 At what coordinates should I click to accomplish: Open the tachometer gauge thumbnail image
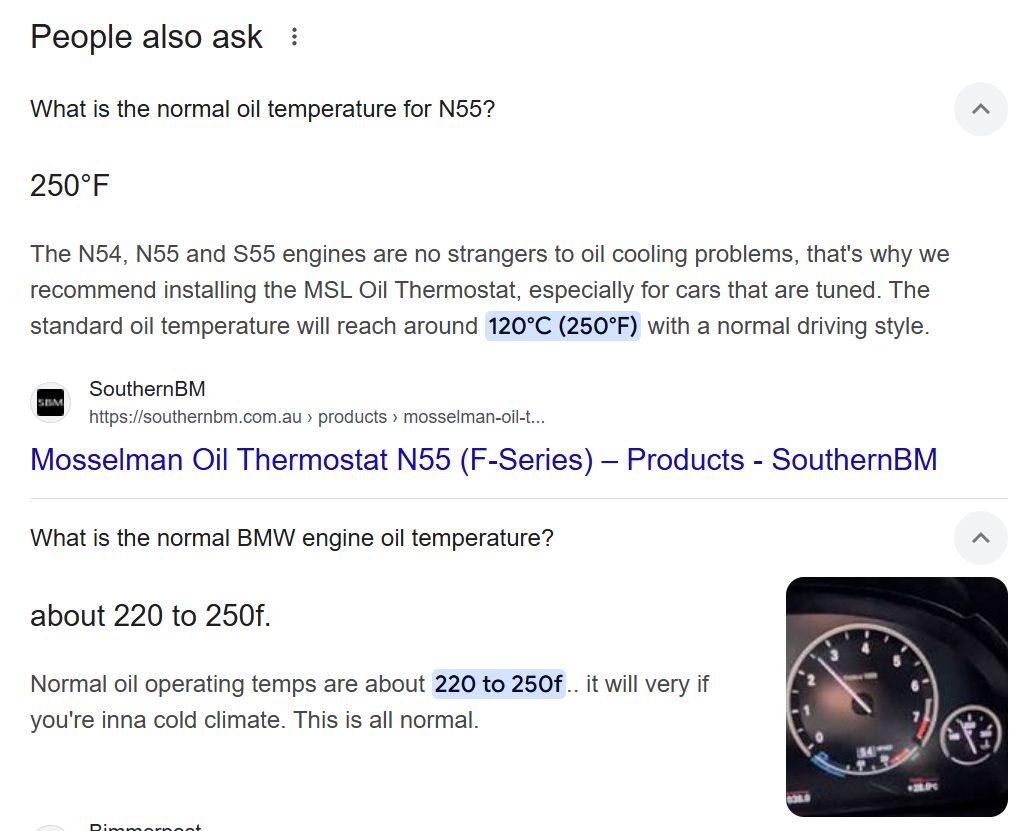point(896,696)
